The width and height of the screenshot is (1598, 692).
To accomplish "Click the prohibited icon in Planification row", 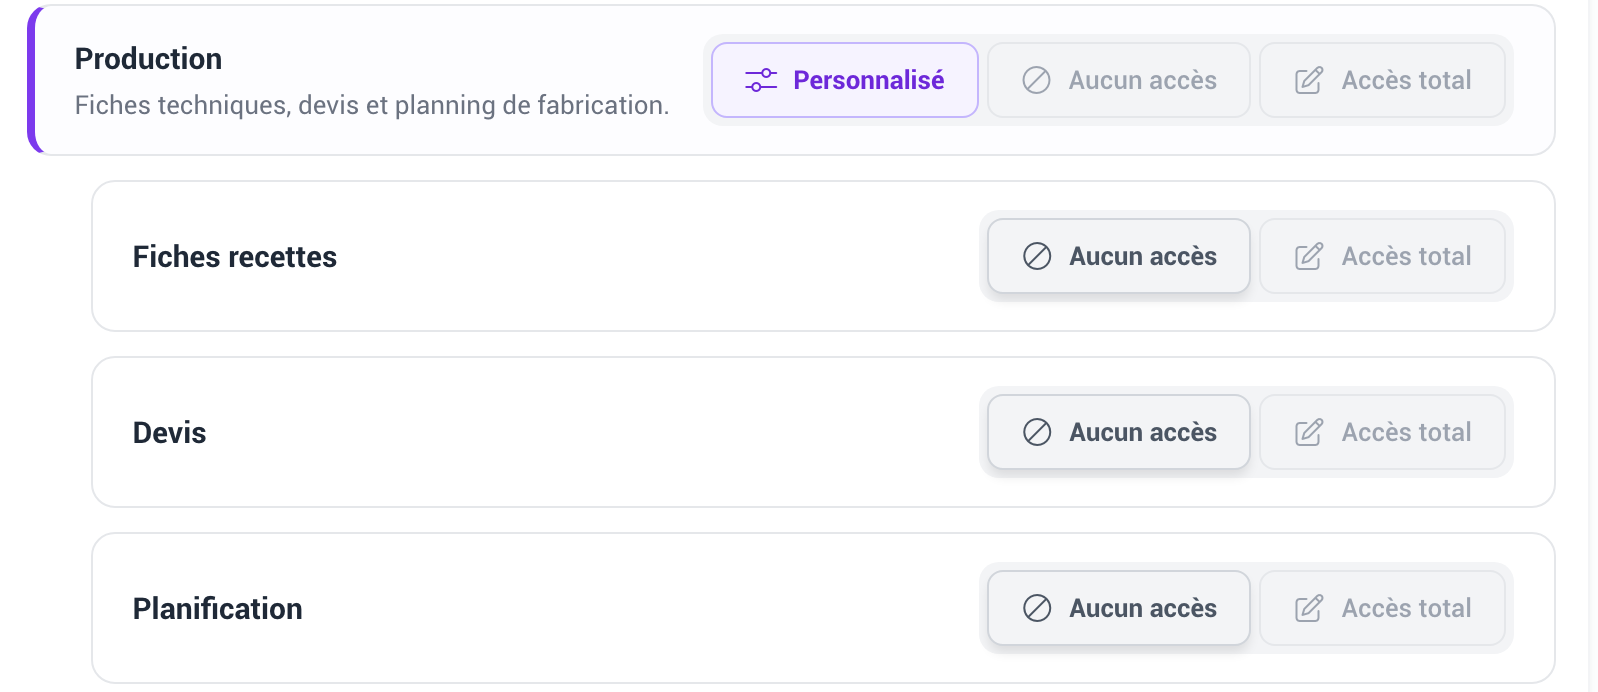I will 1037,608.
